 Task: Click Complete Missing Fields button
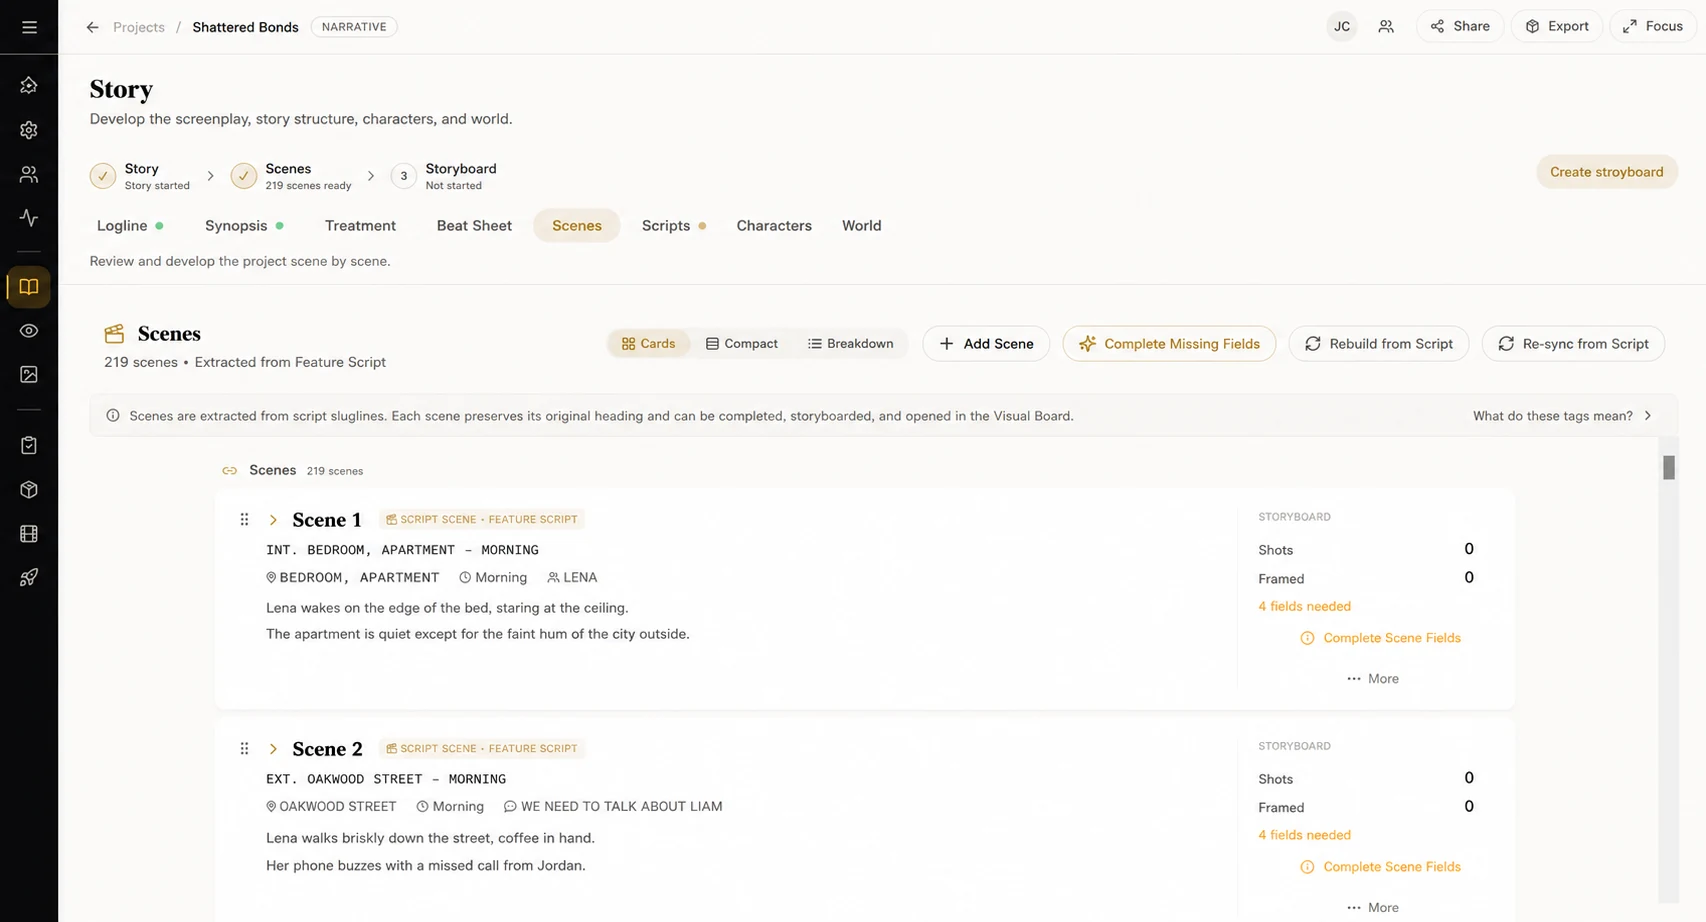[1169, 343]
